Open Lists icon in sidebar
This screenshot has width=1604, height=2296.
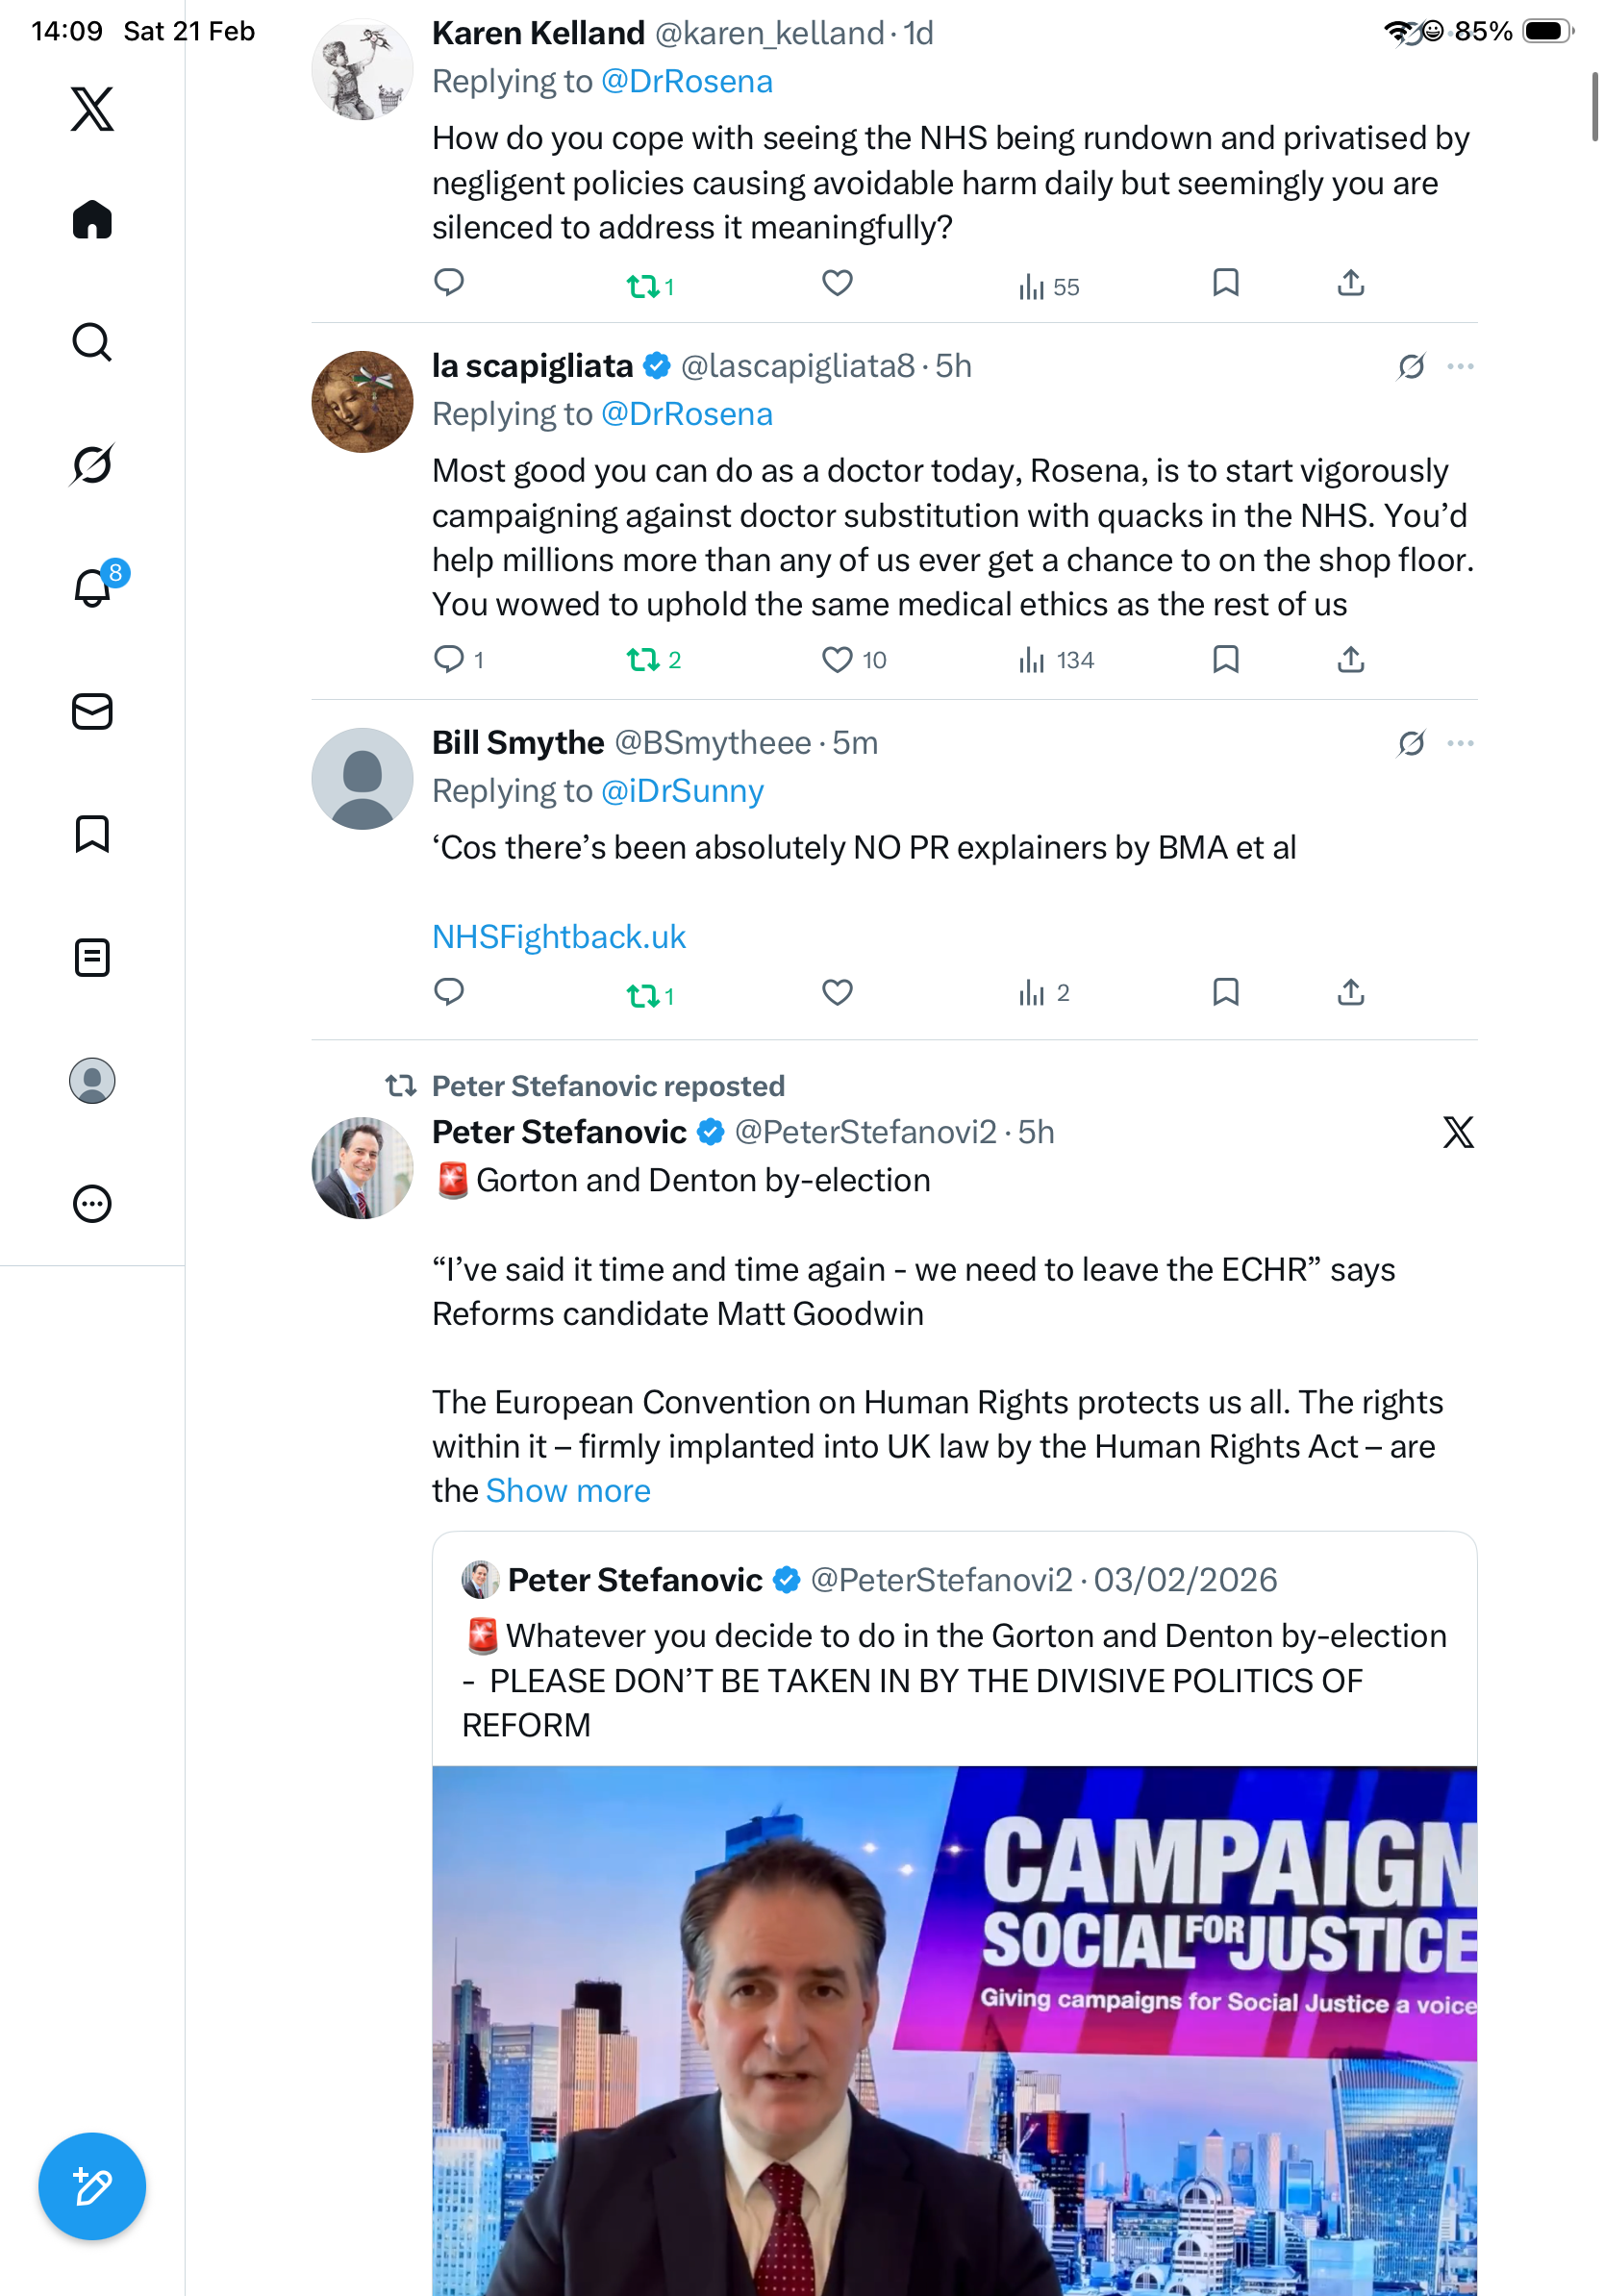(92, 958)
